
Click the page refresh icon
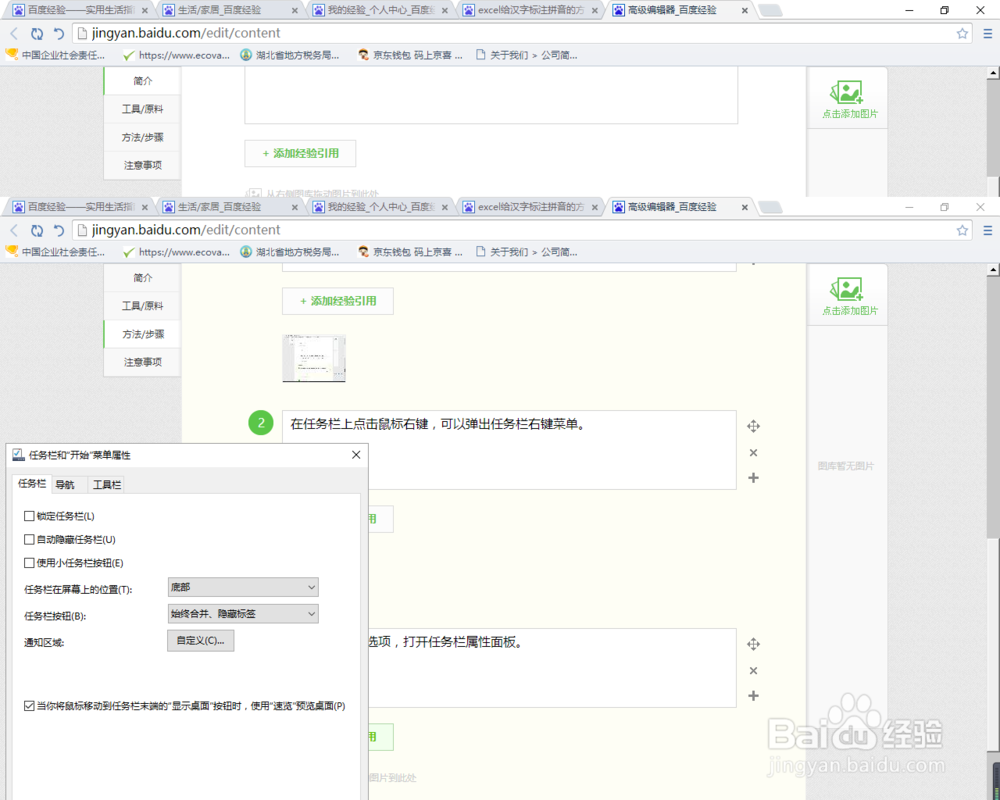(x=37, y=229)
